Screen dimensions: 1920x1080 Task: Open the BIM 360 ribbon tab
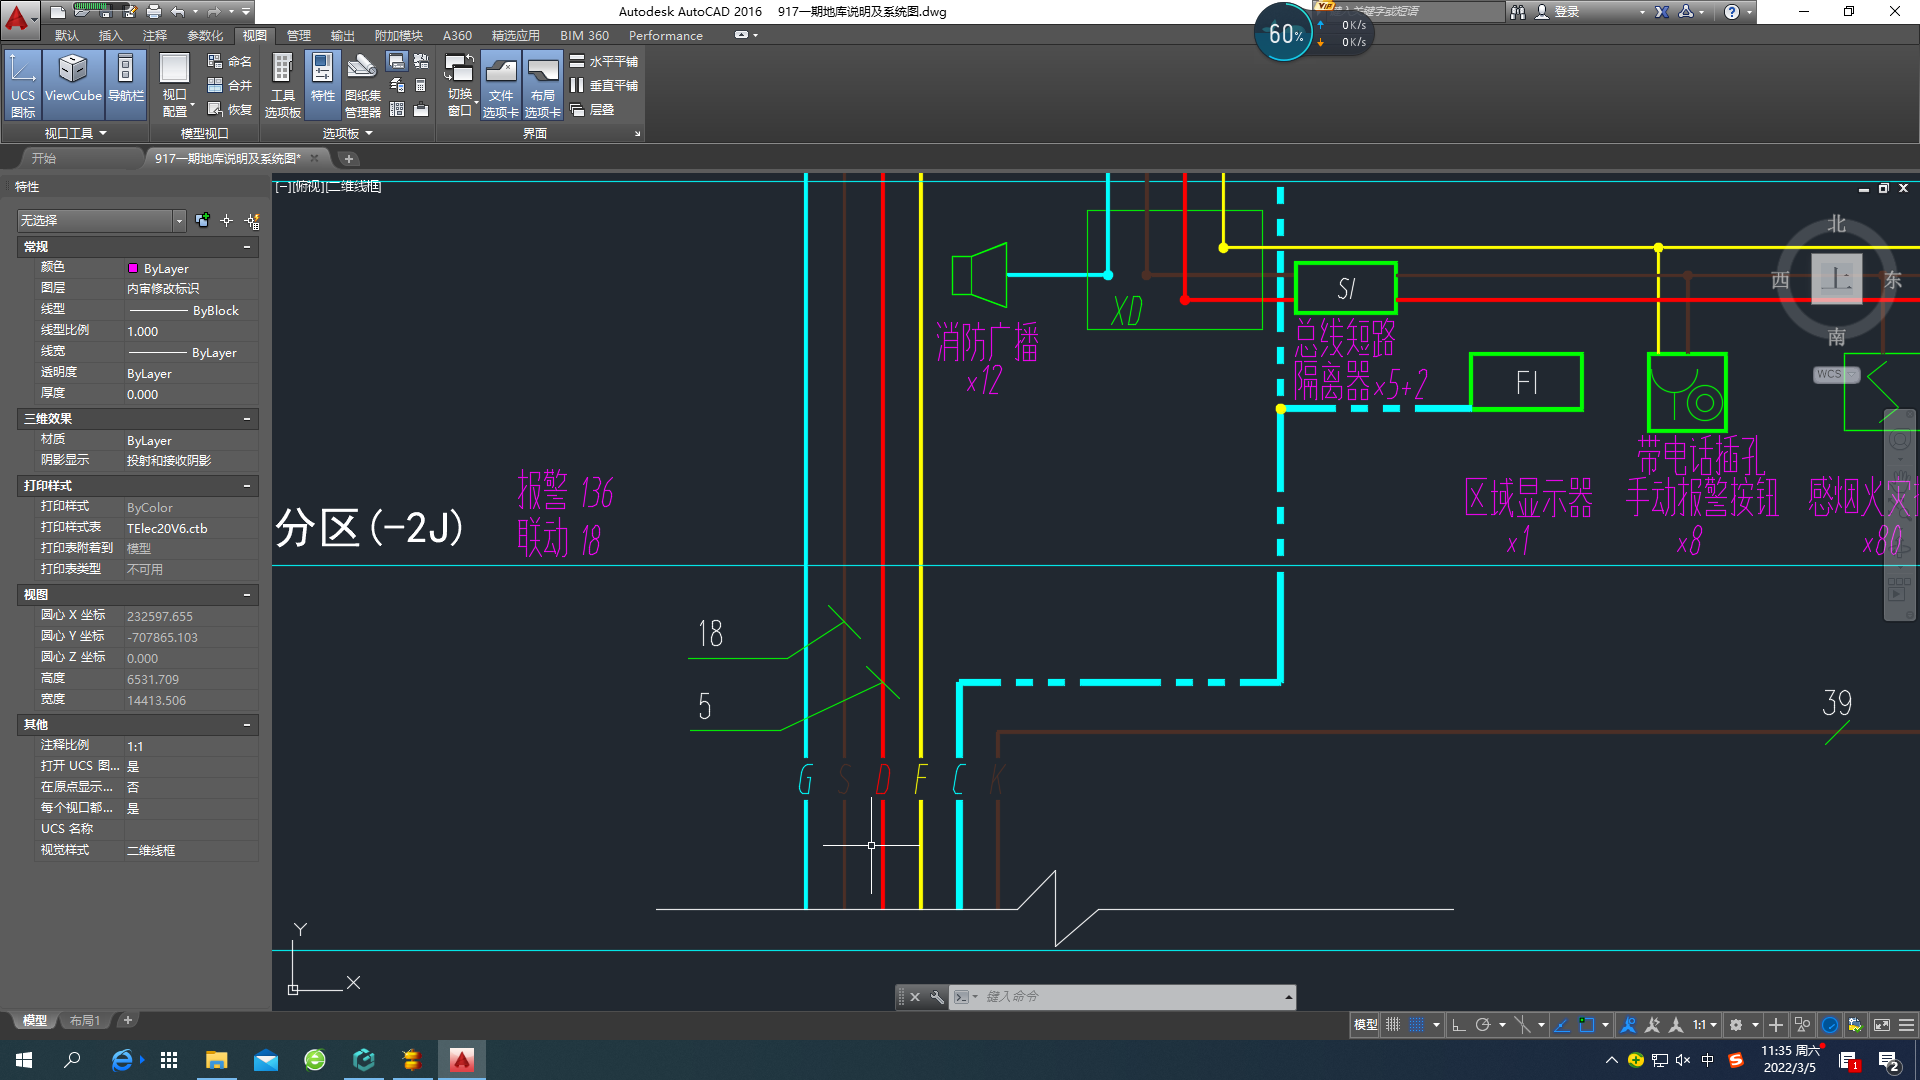pos(584,35)
